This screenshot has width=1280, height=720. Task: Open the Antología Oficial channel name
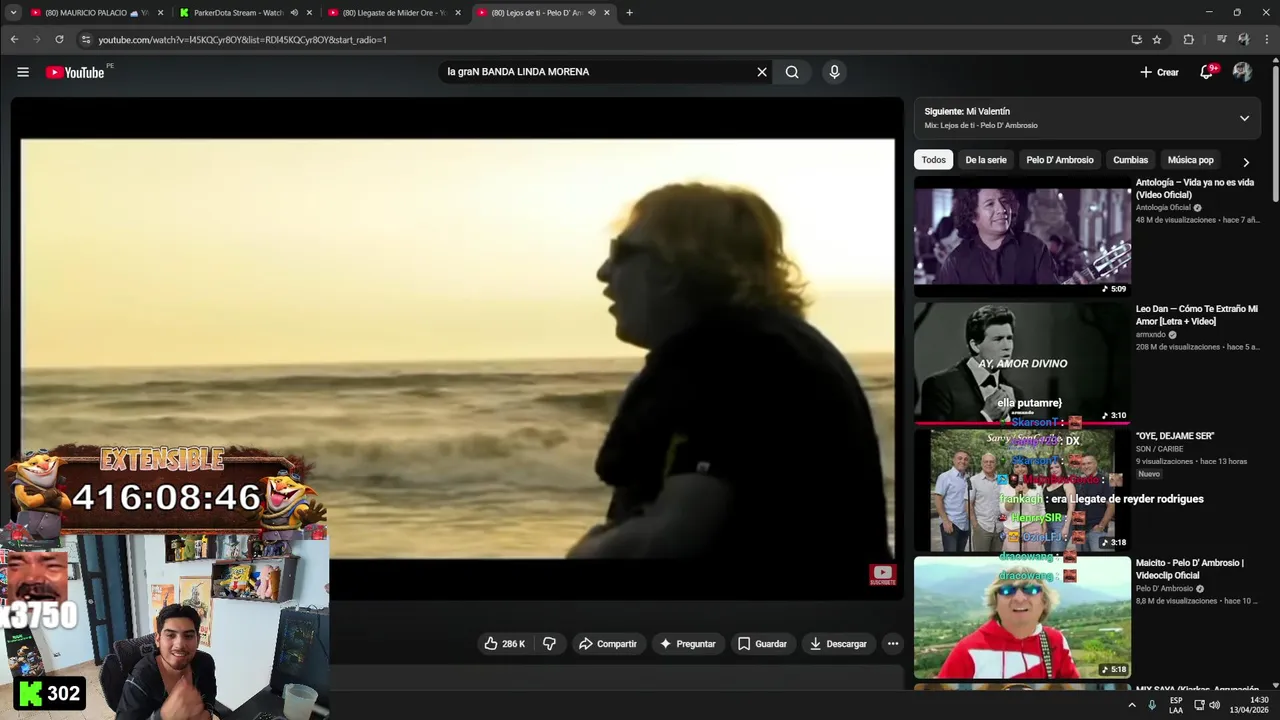1163,208
